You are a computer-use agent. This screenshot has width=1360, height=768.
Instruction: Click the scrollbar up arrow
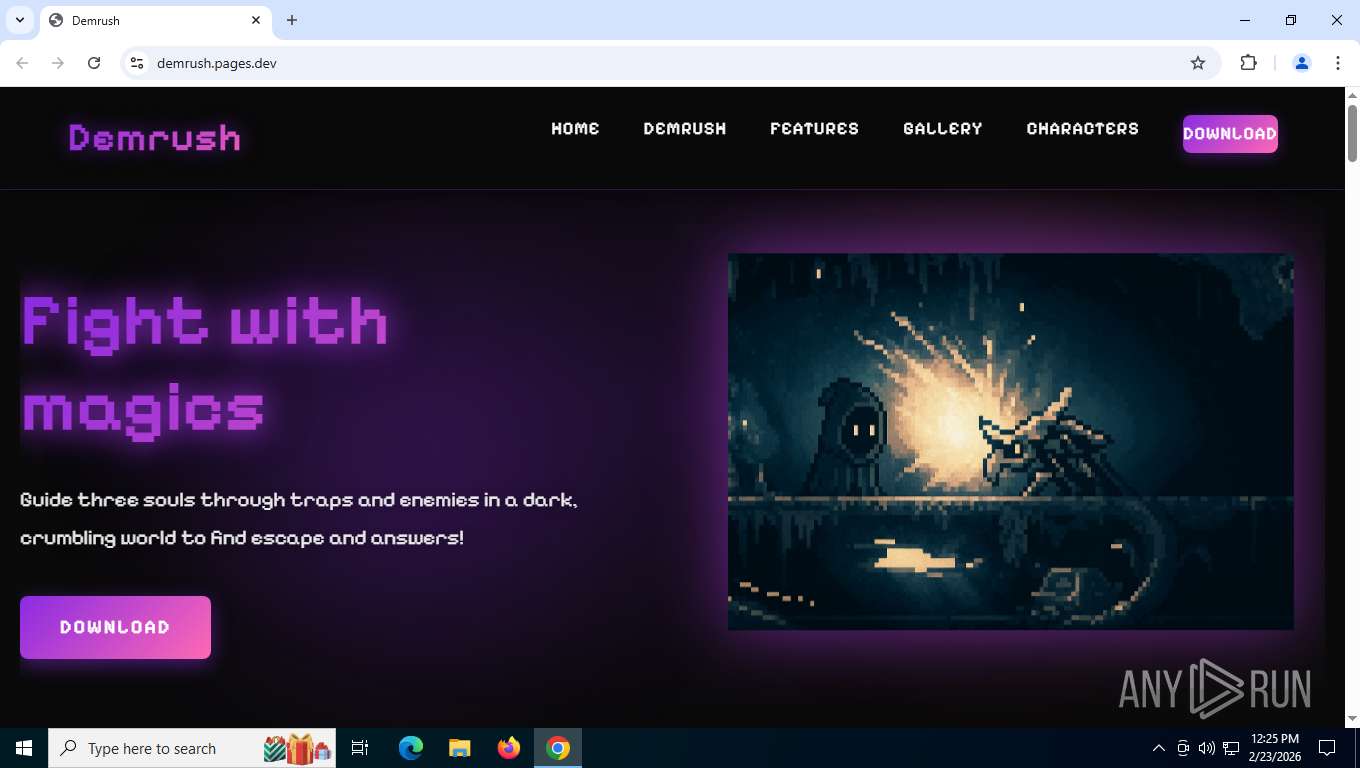point(1352,95)
